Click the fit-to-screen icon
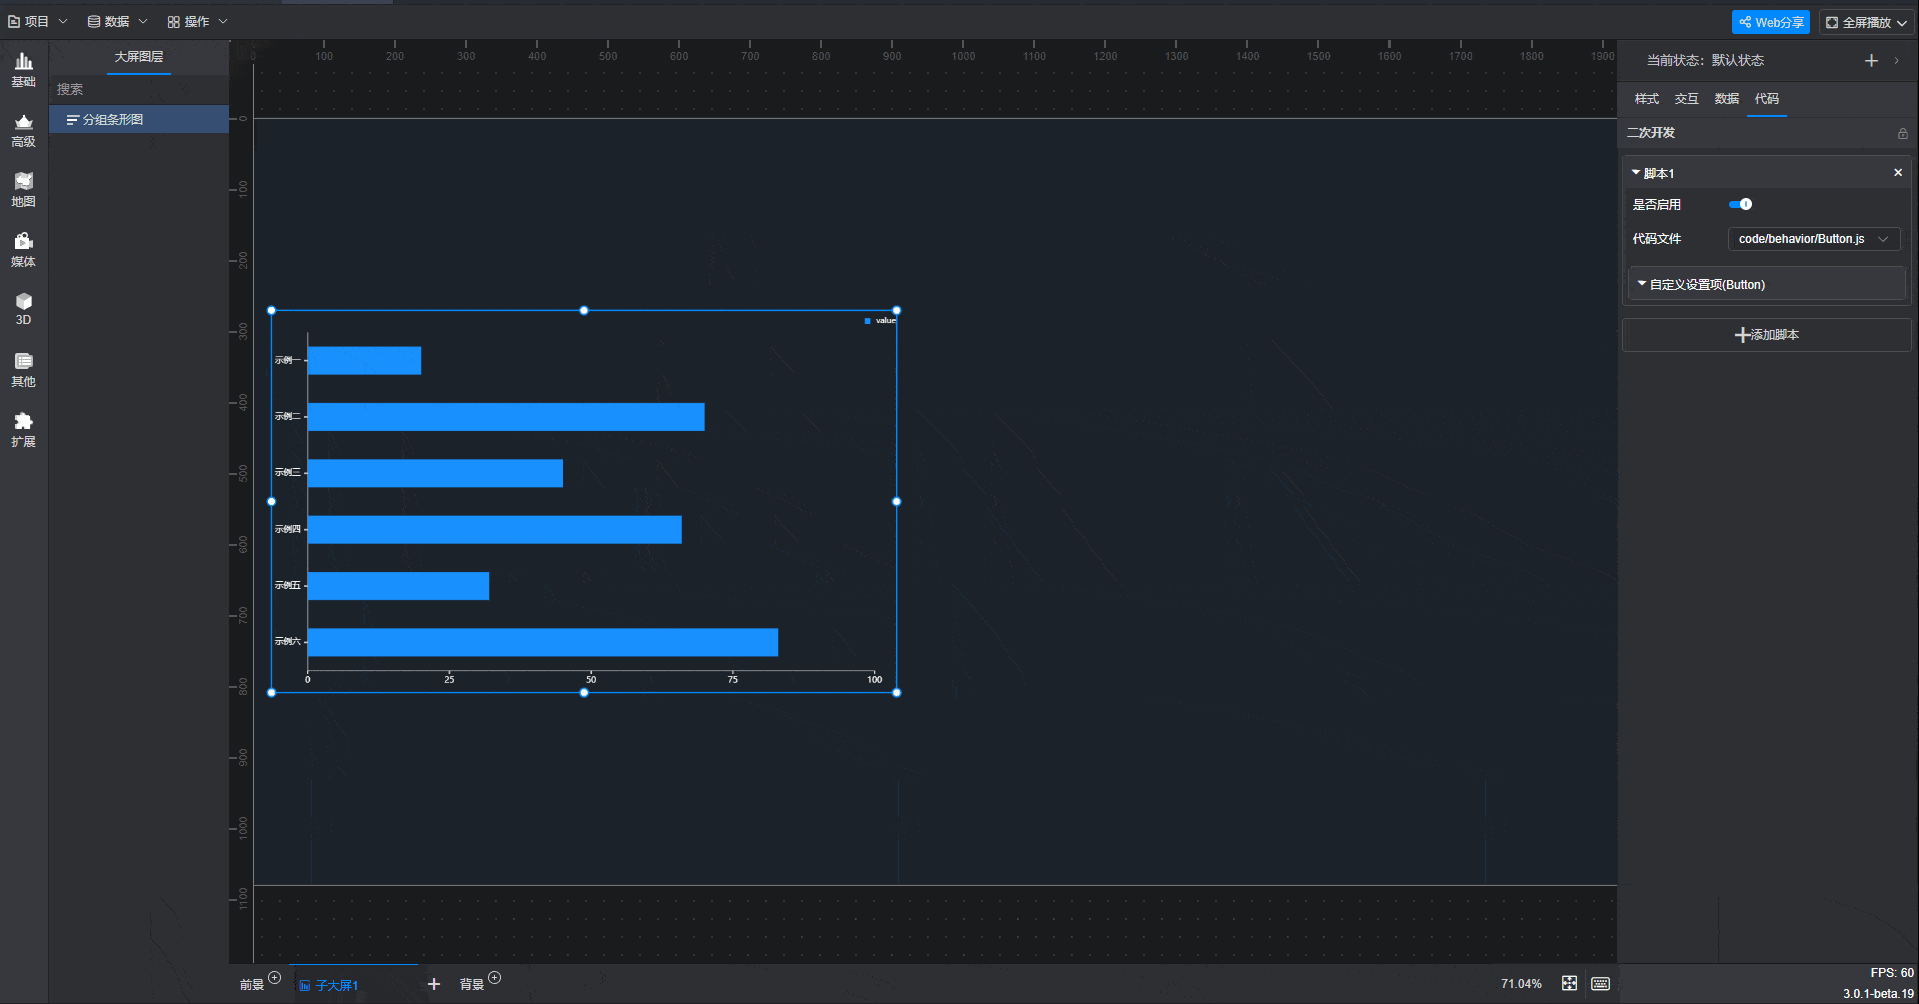This screenshot has width=1919, height=1004. (1569, 984)
